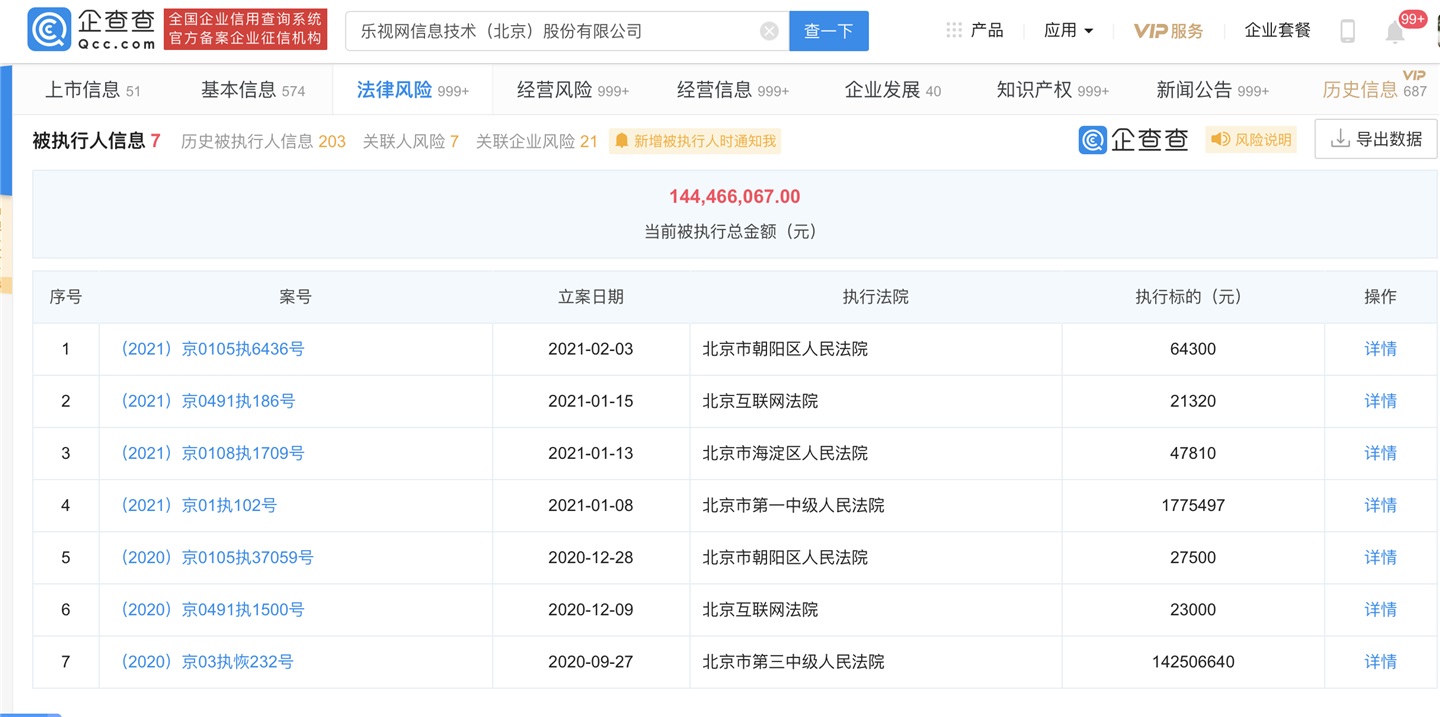Clear the search box with the X icon
This screenshot has width=1440, height=717.
tap(768, 31)
